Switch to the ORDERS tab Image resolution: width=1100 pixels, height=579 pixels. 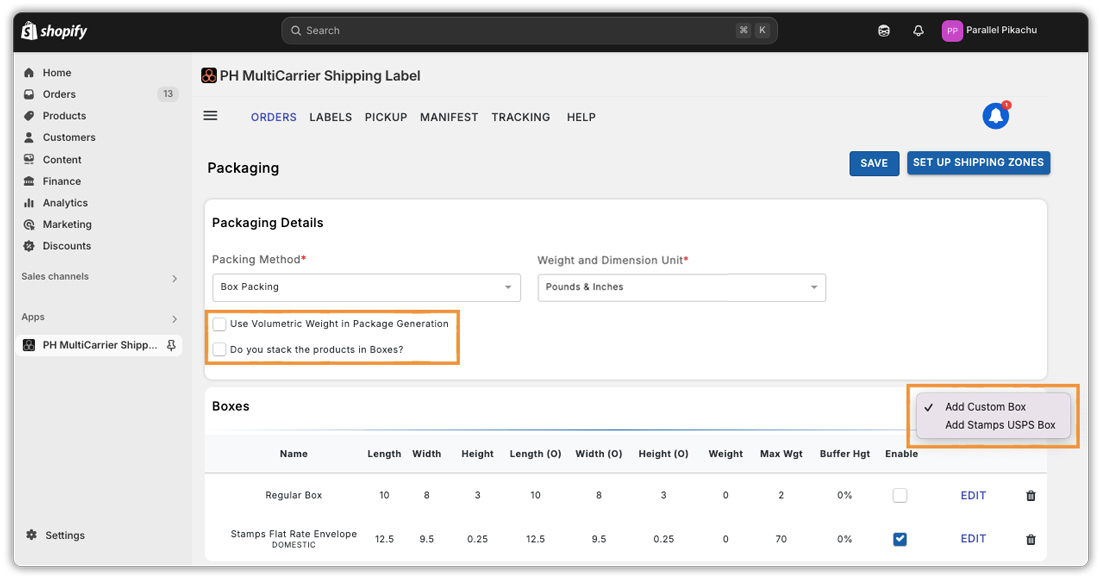274,117
